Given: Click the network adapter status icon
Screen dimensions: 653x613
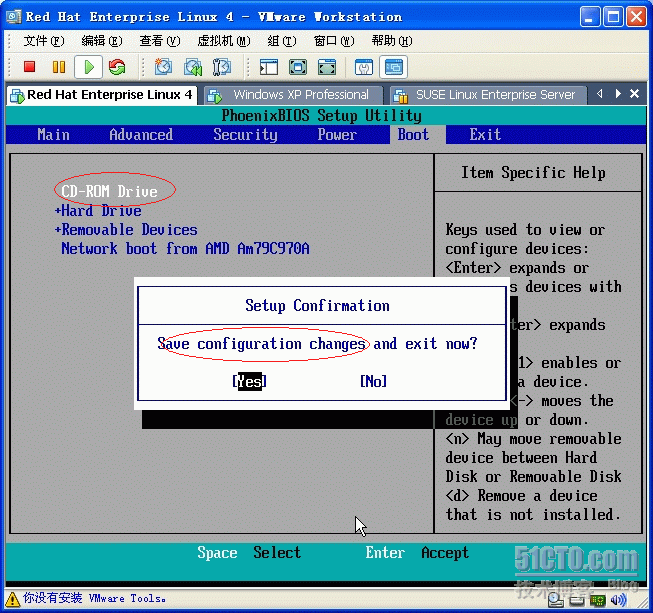Looking at the screenshot, I should click(598, 600).
